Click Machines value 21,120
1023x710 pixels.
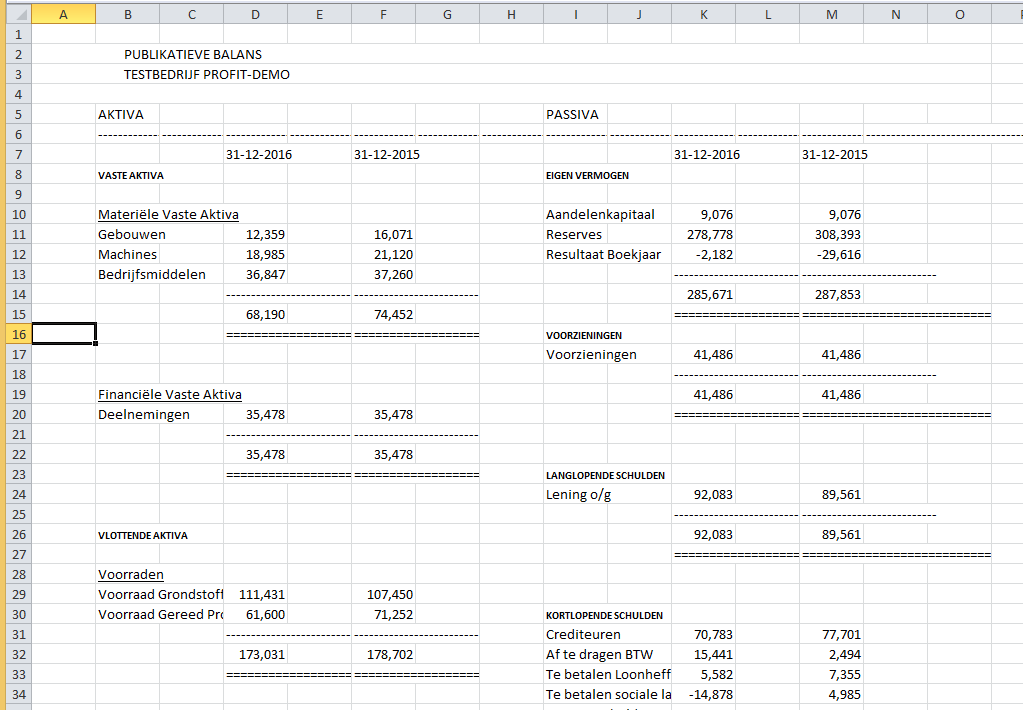(x=393, y=255)
